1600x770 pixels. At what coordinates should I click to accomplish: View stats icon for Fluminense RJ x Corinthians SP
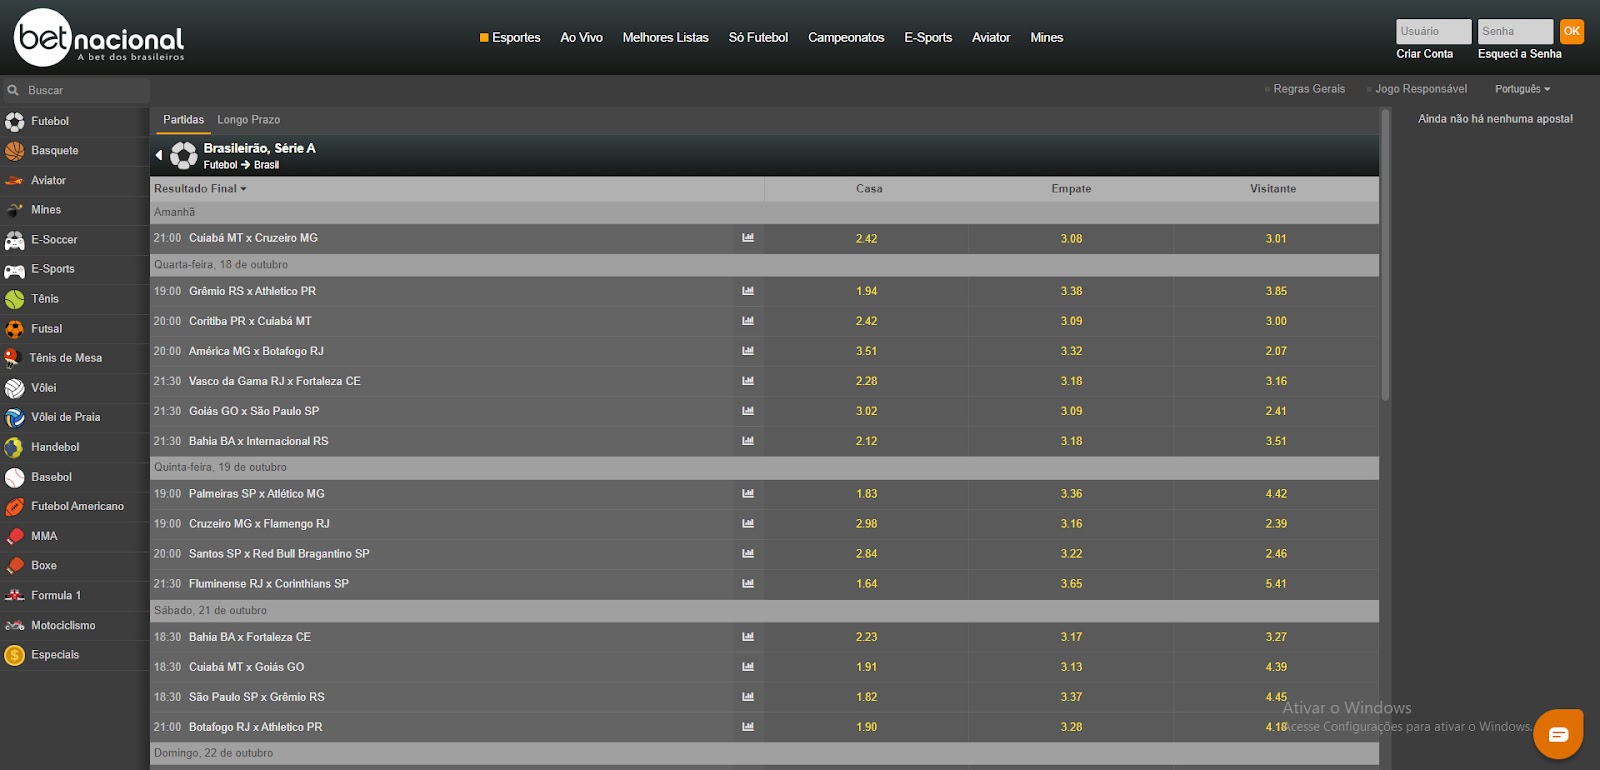click(748, 584)
